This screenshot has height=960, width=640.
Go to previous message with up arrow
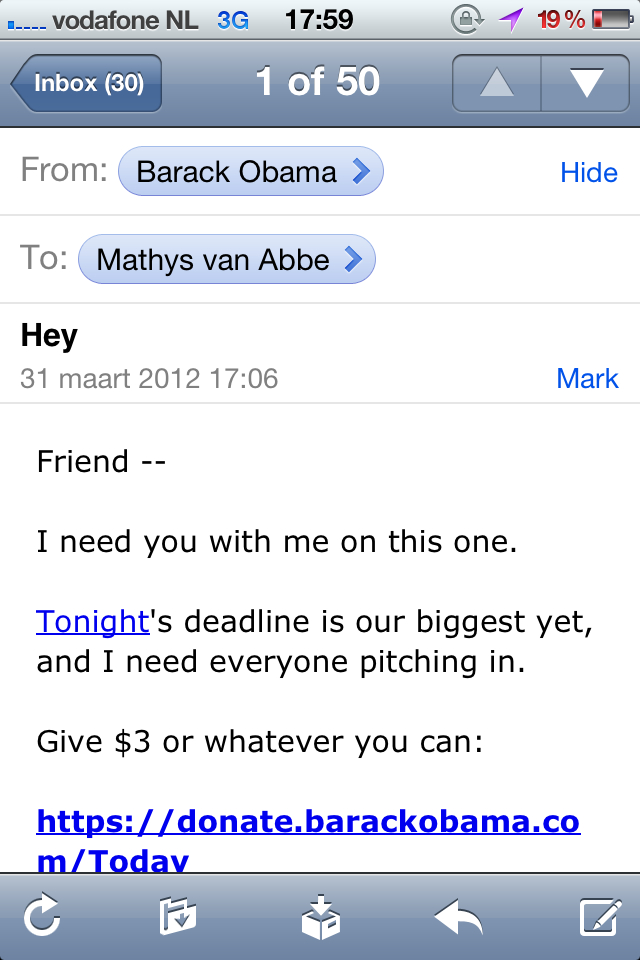click(496, 83)
